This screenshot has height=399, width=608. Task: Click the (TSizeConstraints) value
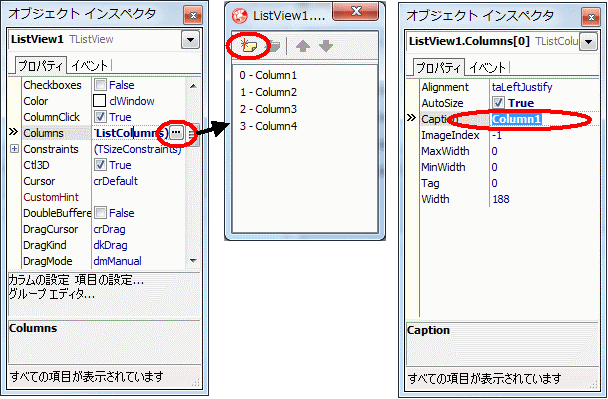click(x=138, y=149)
